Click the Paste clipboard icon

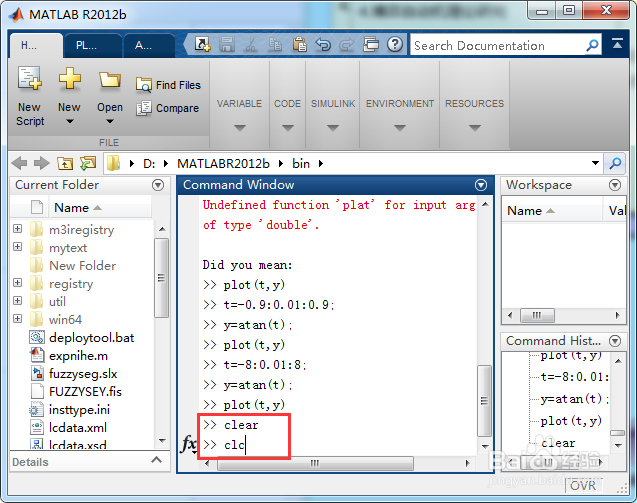[300, 44]
